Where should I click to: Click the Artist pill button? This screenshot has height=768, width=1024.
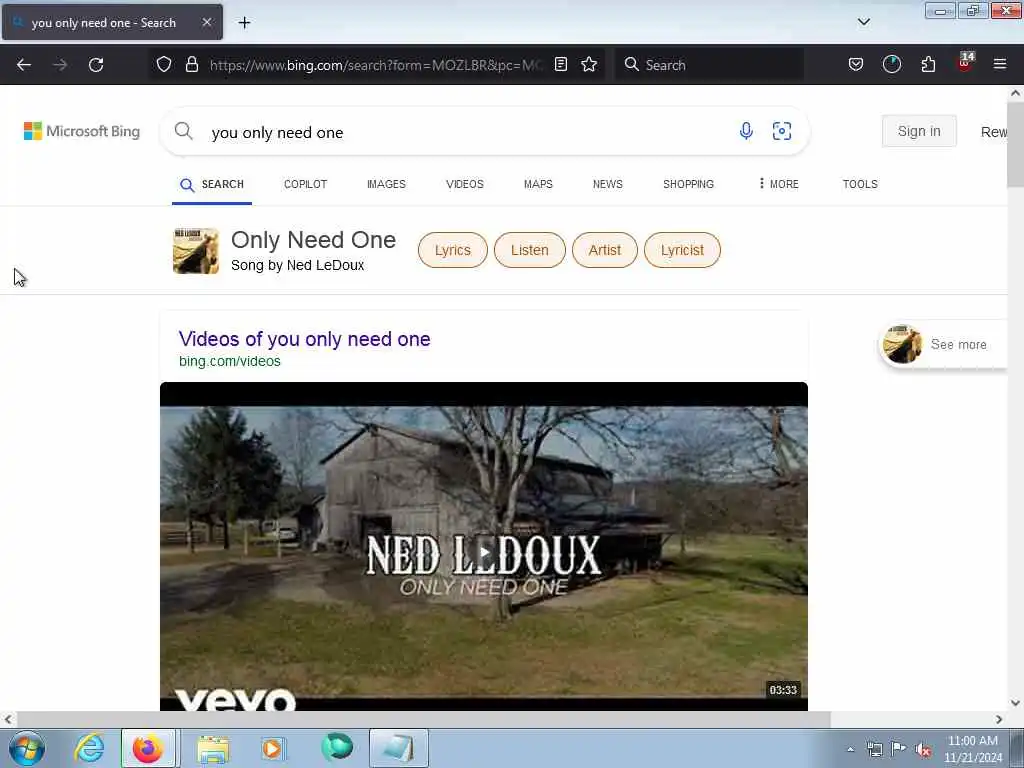605,250
